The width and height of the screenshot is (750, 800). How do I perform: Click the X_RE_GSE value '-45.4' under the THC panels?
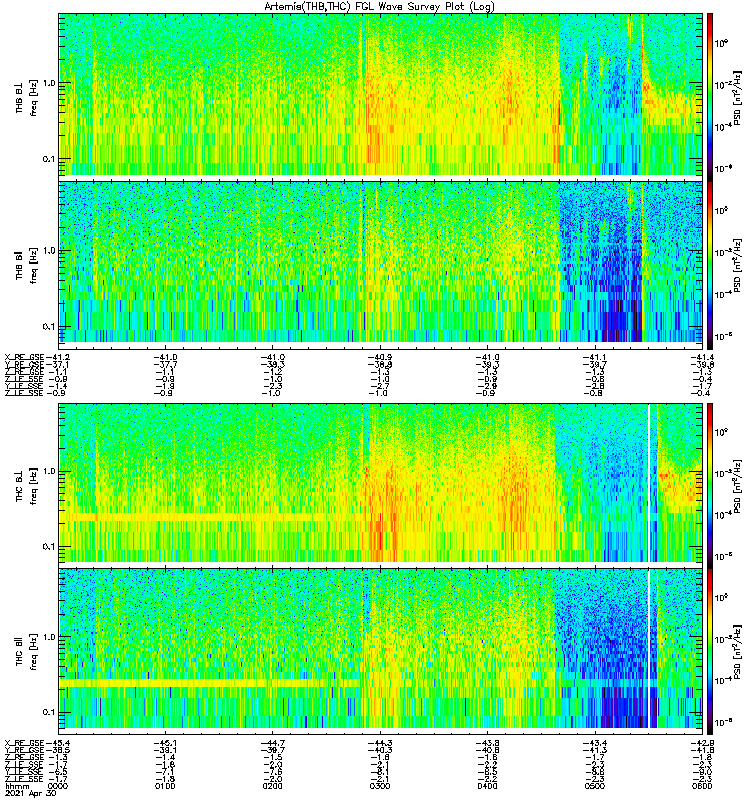[x=57, y=743]
